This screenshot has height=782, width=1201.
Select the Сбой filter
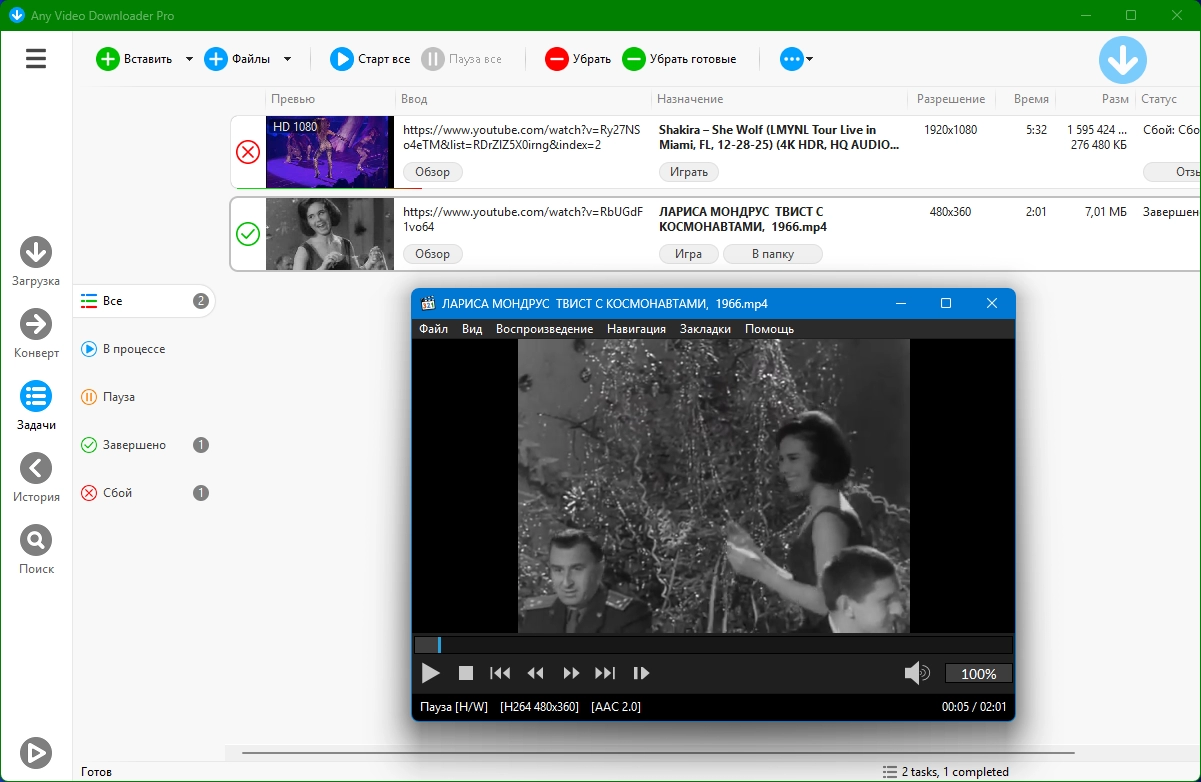(144, 493)
